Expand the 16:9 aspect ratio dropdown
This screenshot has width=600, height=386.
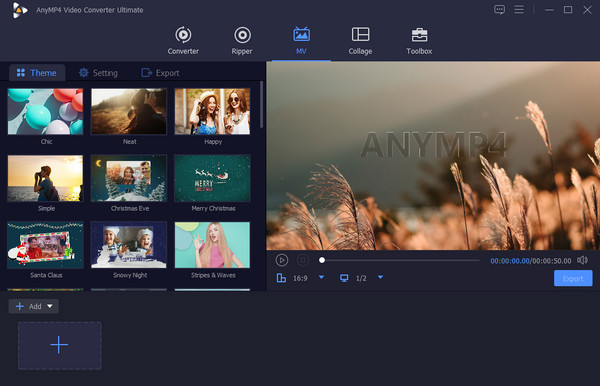[x=321, y=277]
